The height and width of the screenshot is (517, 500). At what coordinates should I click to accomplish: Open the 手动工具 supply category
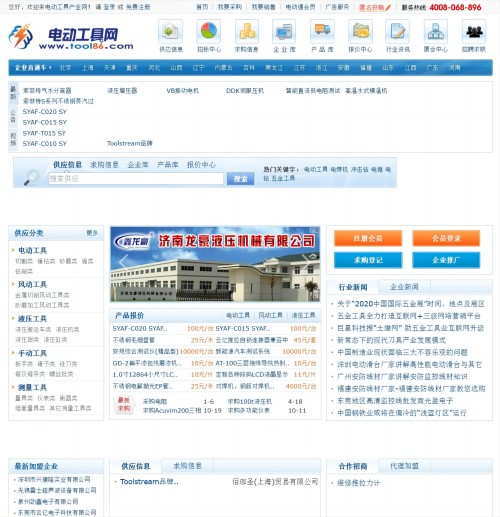tap(32, 353)
